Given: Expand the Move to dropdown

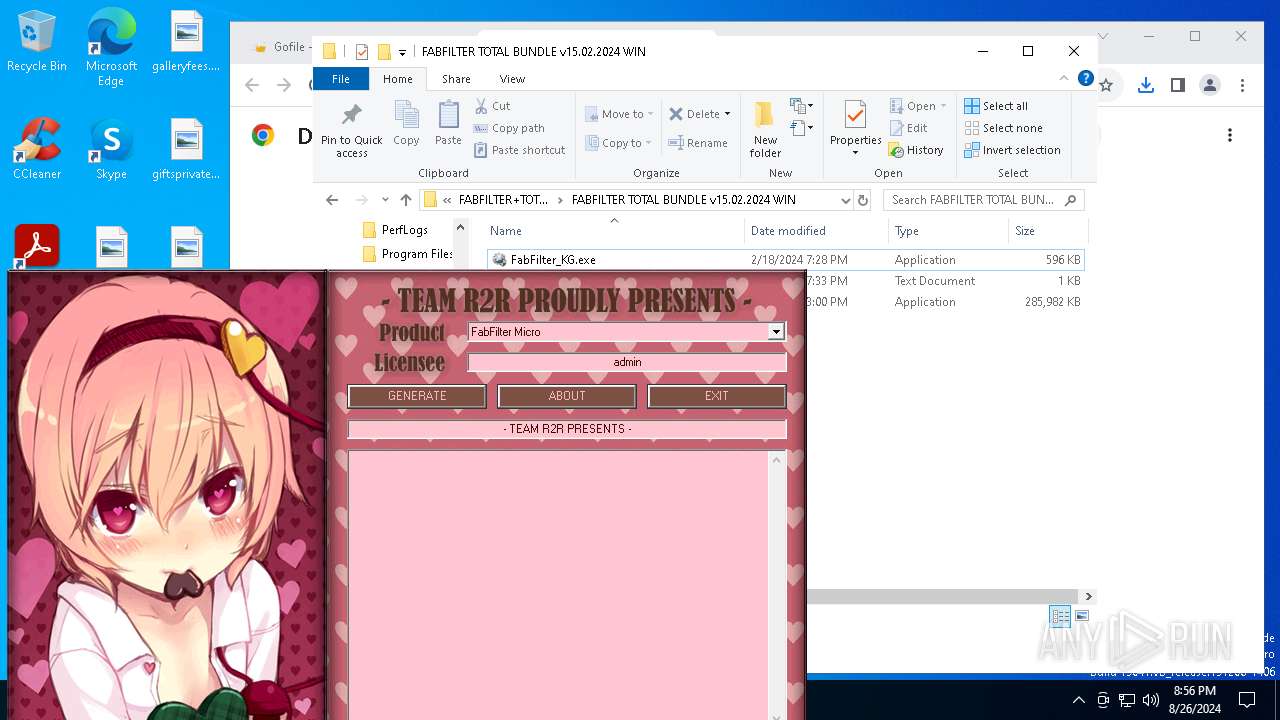Looking at the screenshot, I should coord(650,114).
